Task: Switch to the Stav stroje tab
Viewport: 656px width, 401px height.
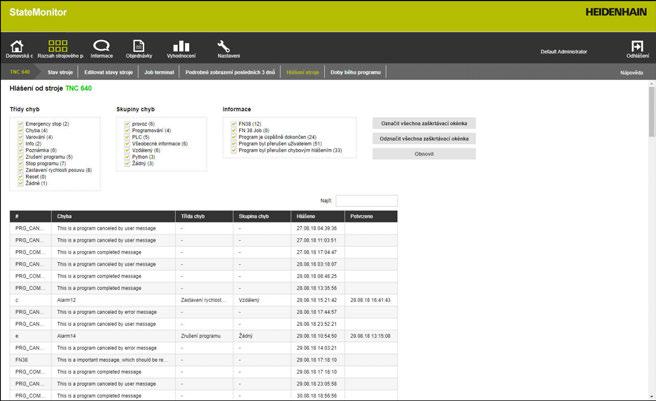Action: tap(60, 72)
